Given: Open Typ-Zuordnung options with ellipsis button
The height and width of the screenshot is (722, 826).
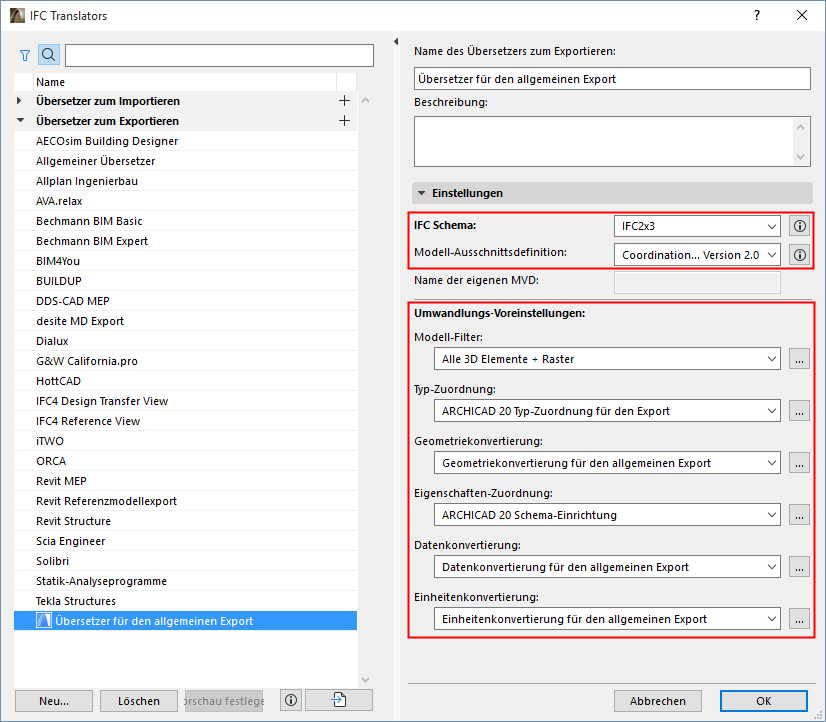Looking at the screenshot, I should [799, 411].
